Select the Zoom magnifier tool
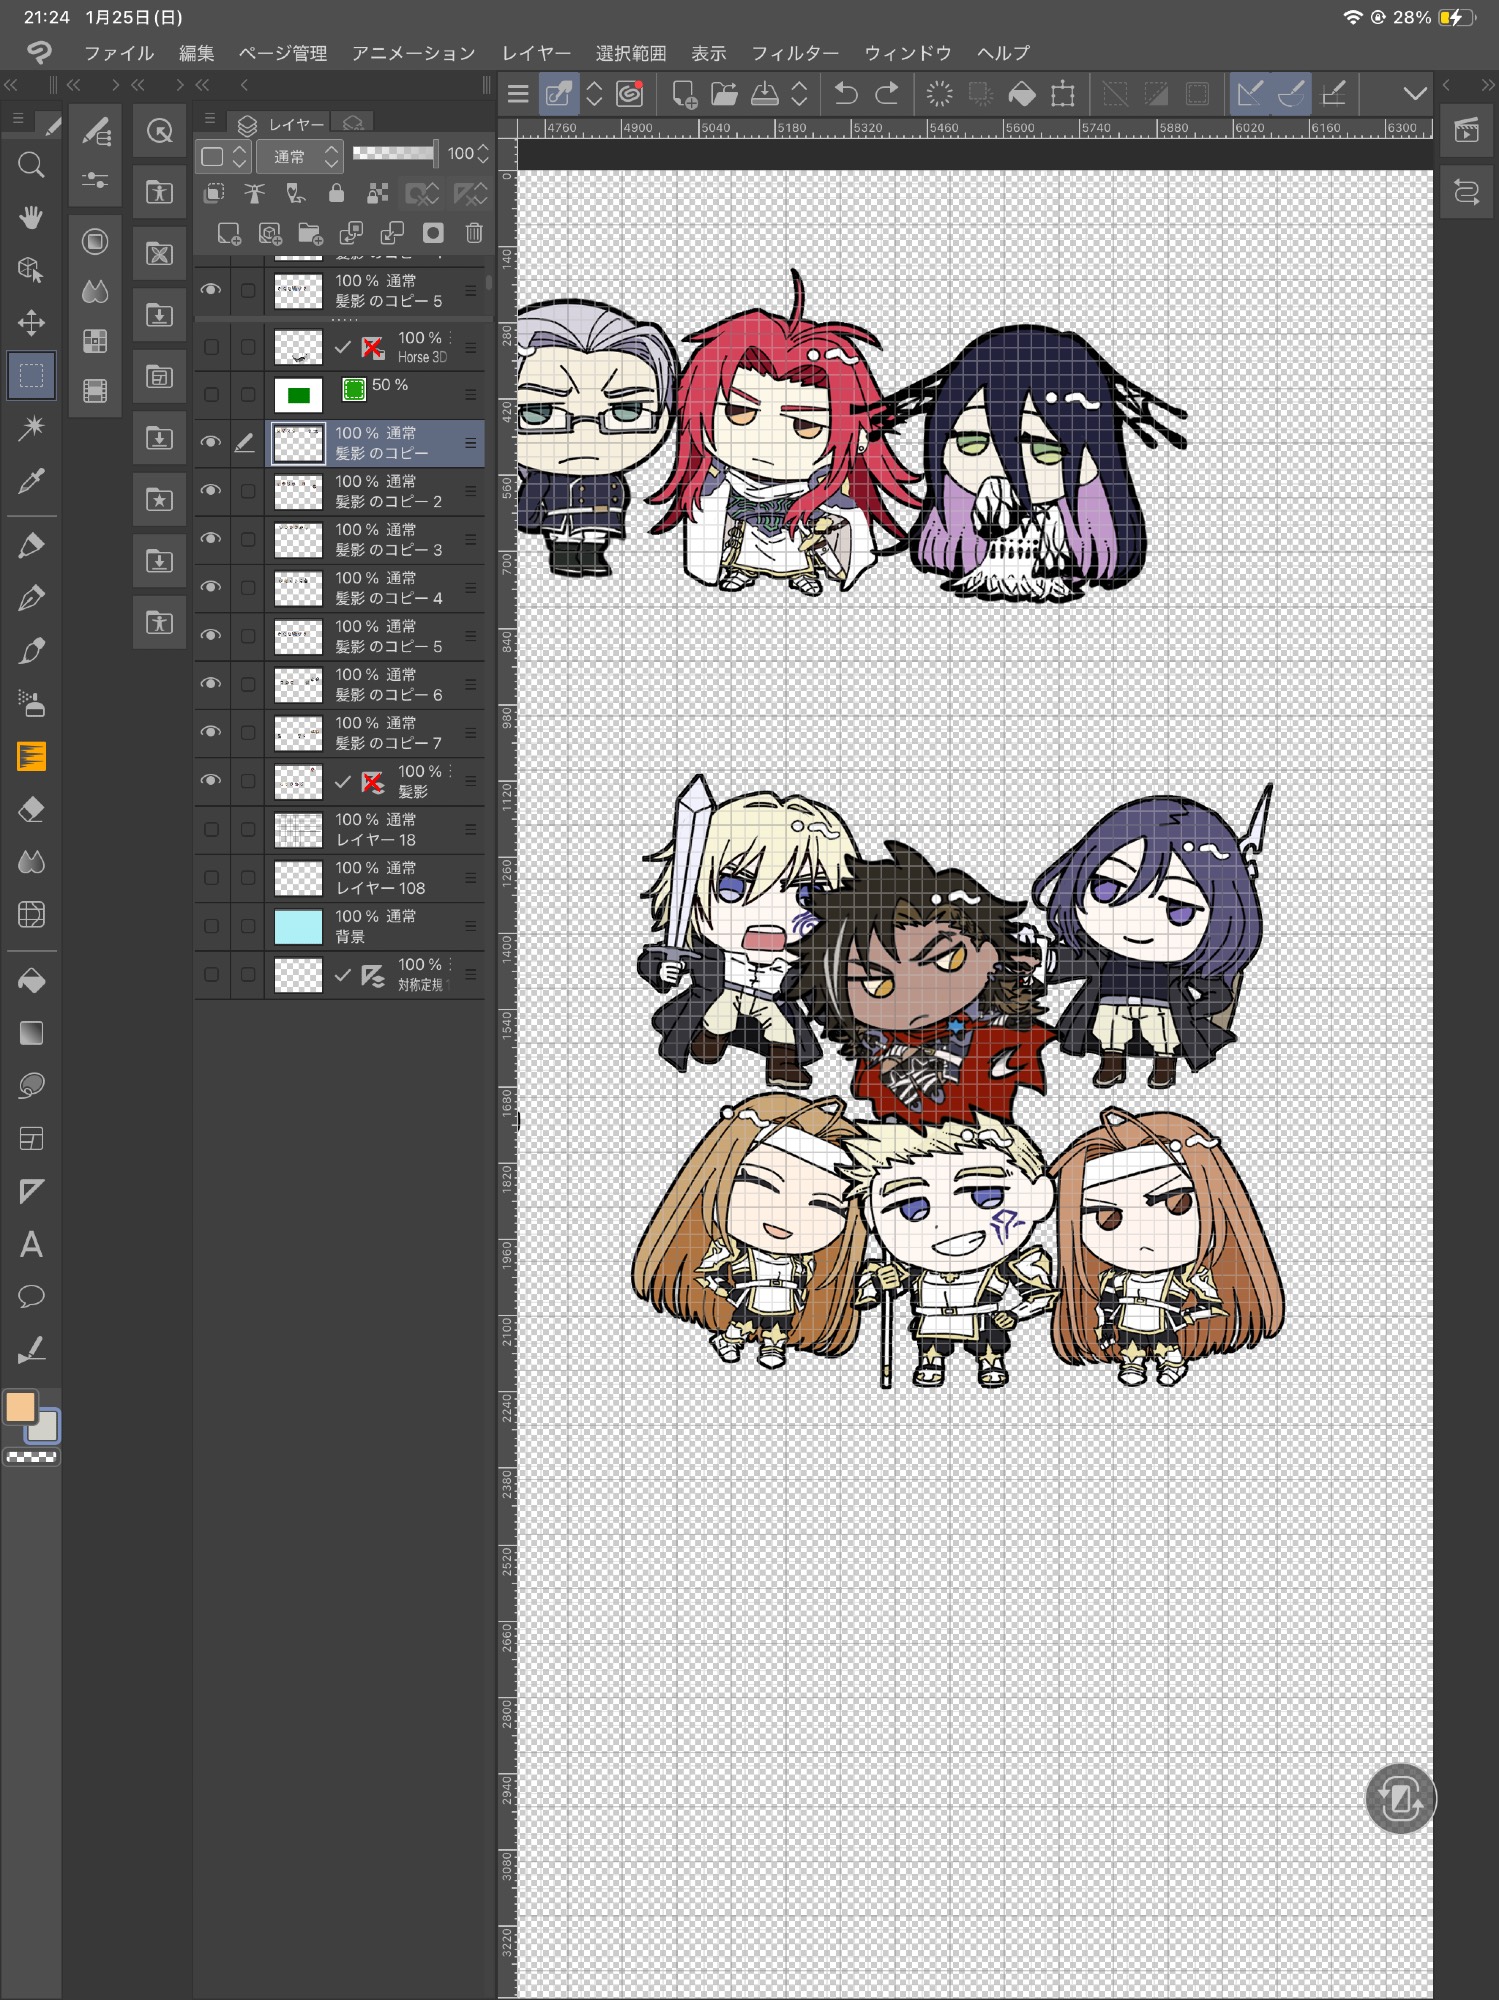The height and width of the screenshot is (2000, 1499). pos(31,165)
